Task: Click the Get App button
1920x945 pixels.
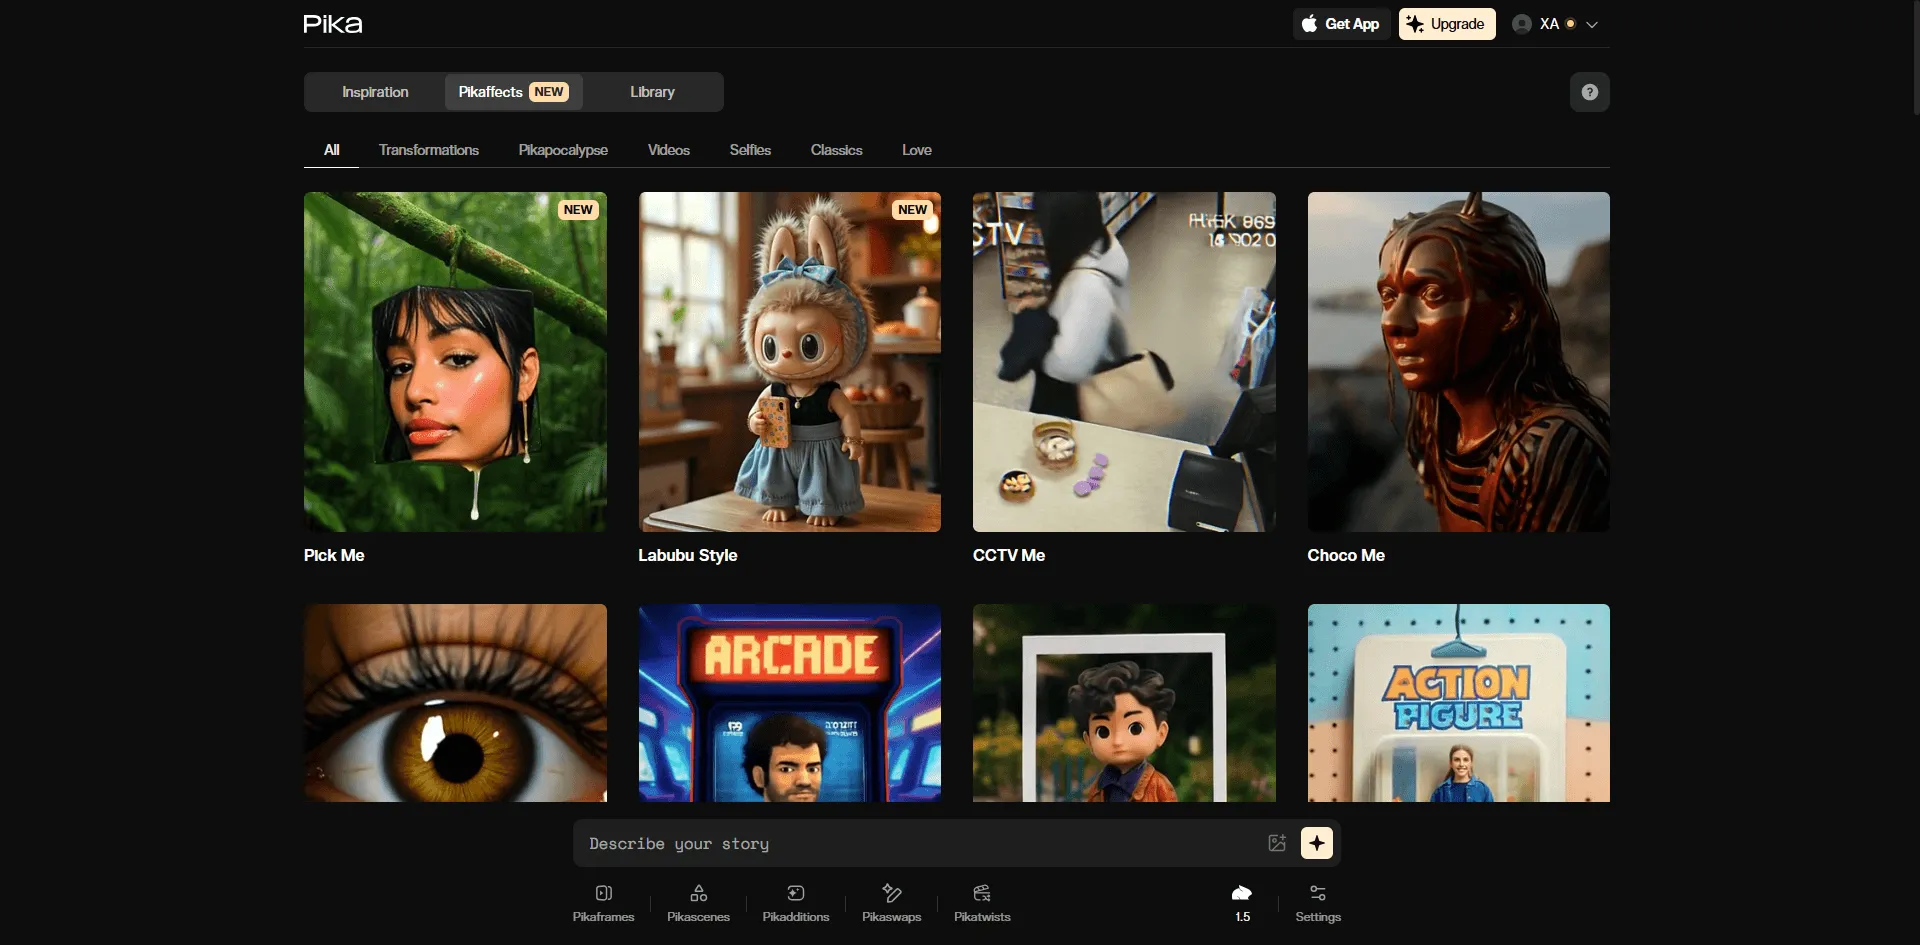Action: [x=1340, y=24]
